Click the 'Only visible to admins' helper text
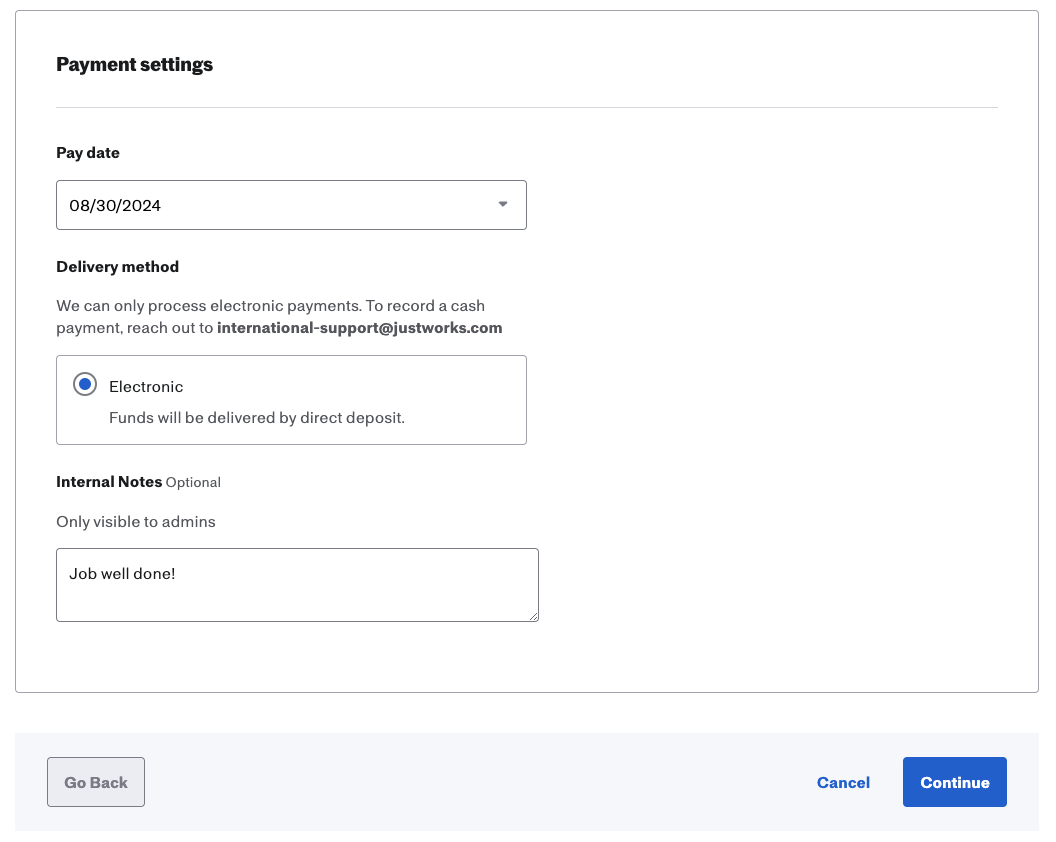The height and width of the screenshot is (842, 1056). pyautogui.click(x=135, y=521)
